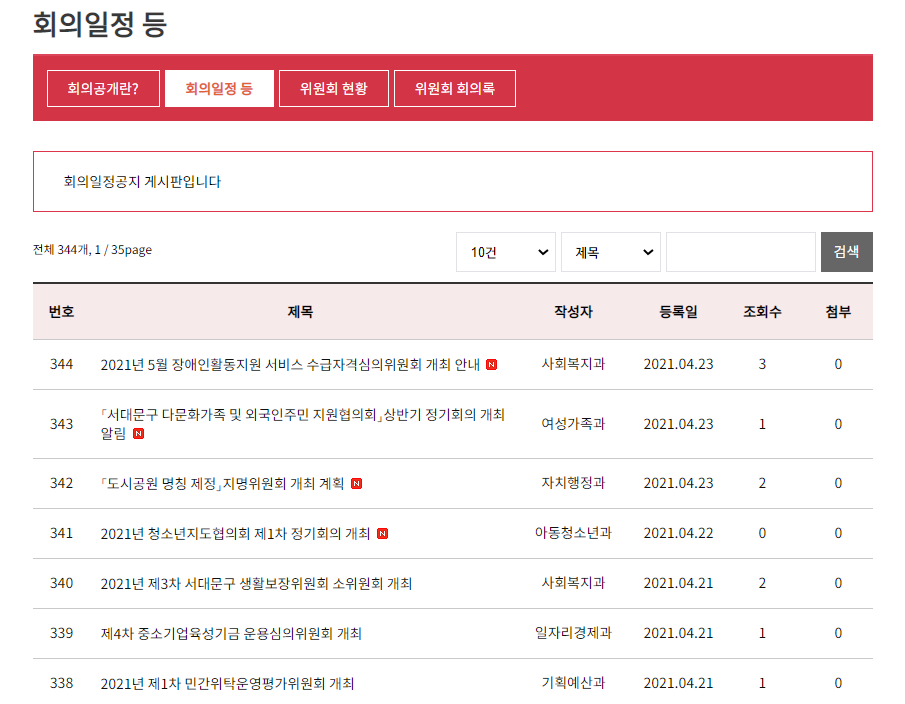Image resolution: width=905 pixels, height=704 pixels.
Task: Click the number 344 cell
Action: click(x=61, y=364)
